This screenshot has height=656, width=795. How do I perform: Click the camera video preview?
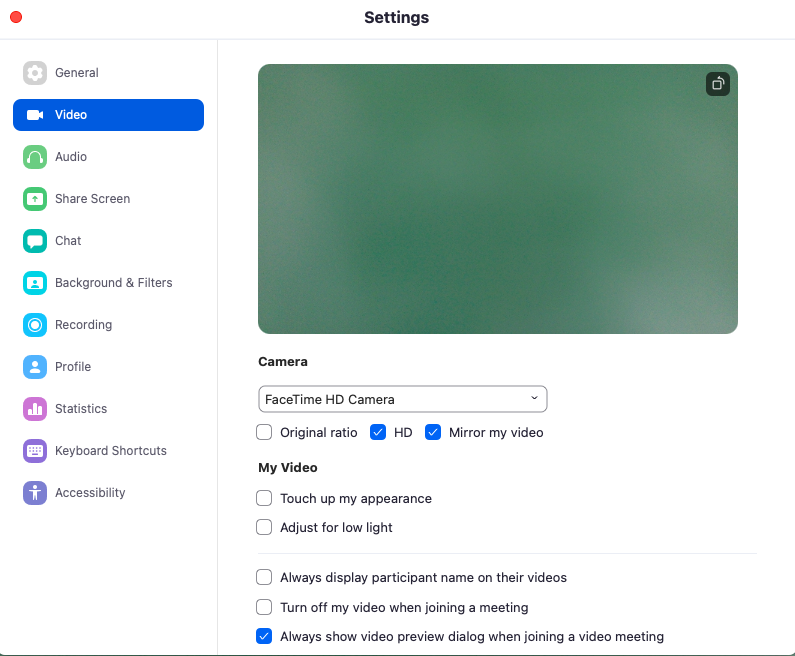coord(498,199)
